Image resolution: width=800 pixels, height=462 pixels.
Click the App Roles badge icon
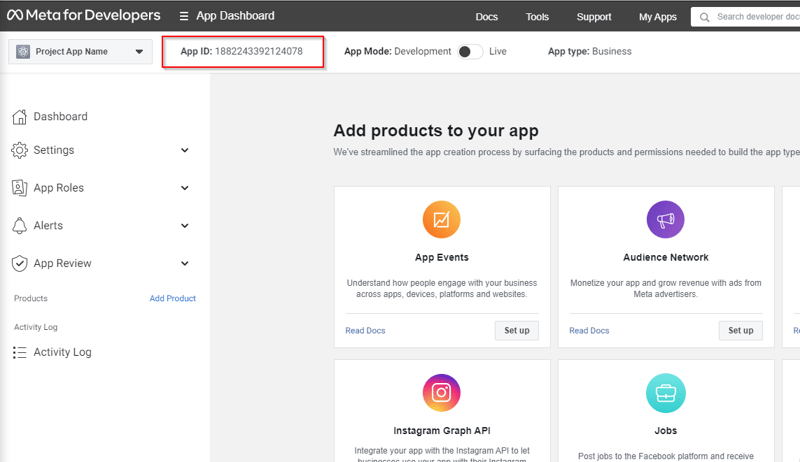point(19,188)
